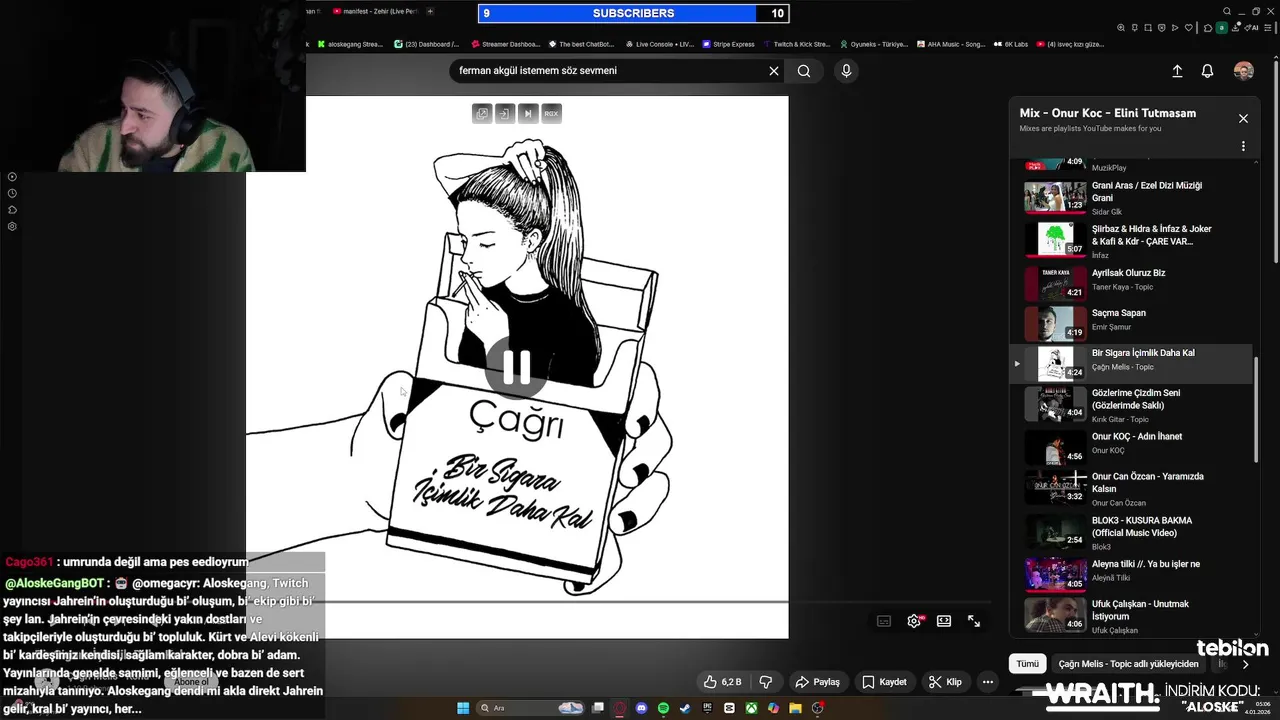Open the Mix playlist three-dot menu
Viewport: 1280px width, 720px height.
pos(1243,146)
